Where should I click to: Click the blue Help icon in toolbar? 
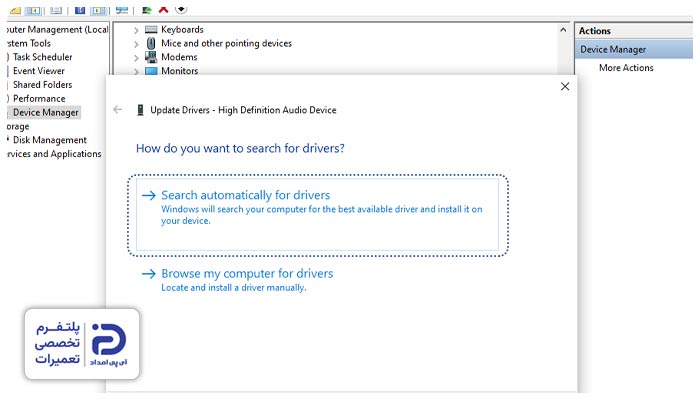80,10
